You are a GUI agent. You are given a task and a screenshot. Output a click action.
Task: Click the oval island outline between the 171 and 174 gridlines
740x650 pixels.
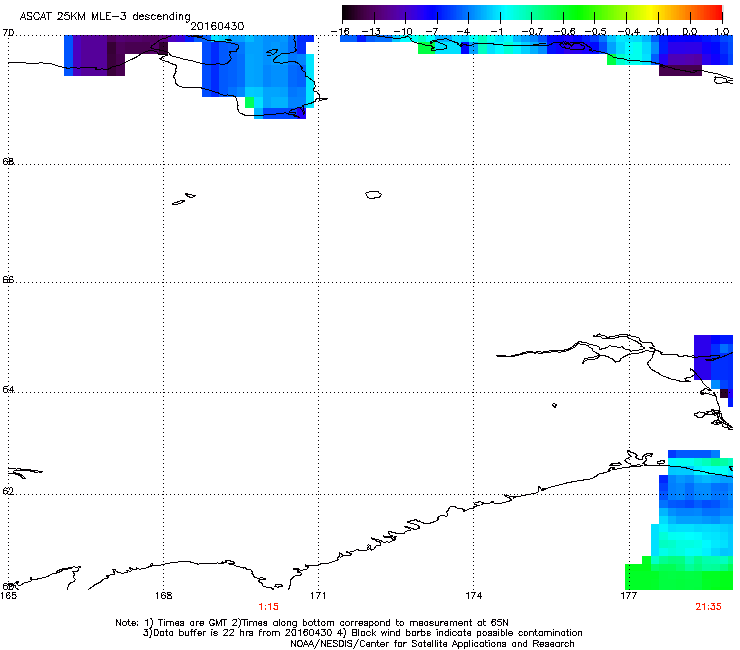click(x=373, y=194)
